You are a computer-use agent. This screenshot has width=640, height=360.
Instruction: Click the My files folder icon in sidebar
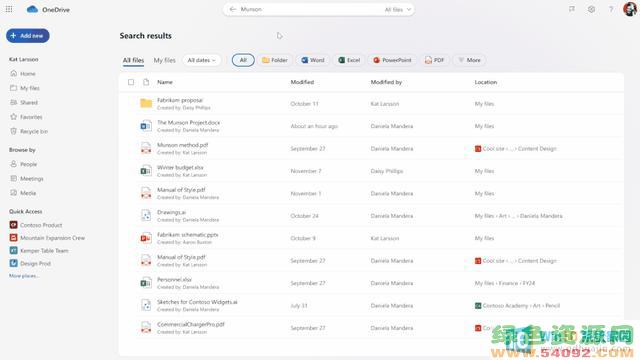(13, 88)
